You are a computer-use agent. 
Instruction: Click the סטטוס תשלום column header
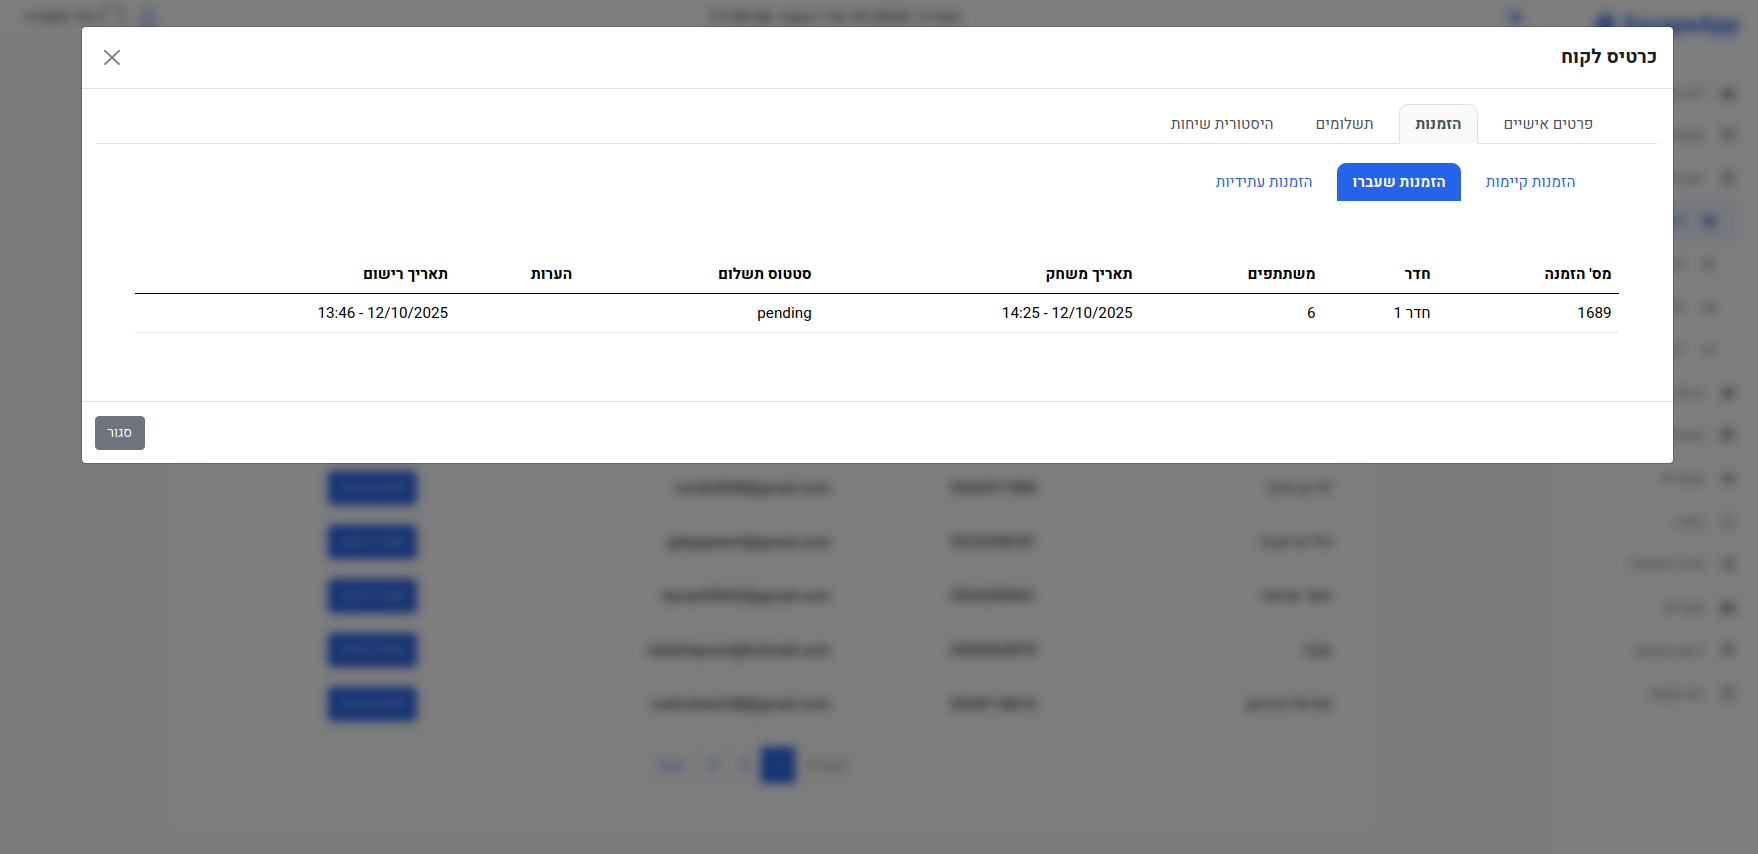(764, 274)
